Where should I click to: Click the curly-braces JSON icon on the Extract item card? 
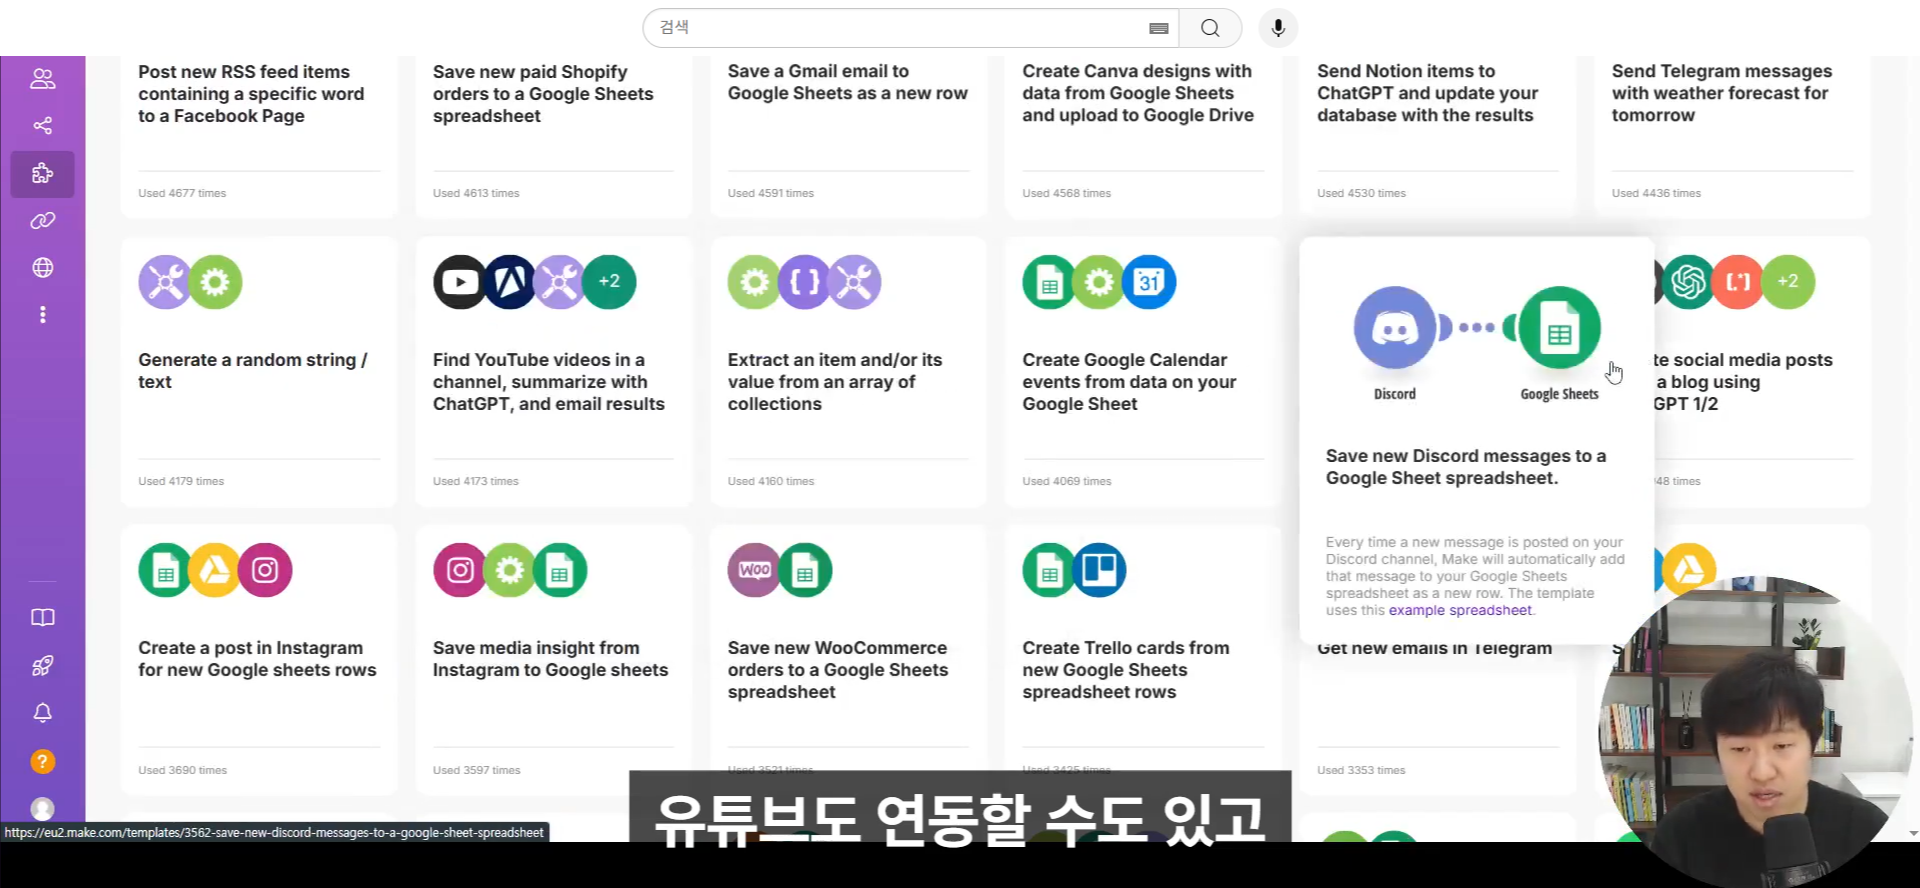pos(804,282)
